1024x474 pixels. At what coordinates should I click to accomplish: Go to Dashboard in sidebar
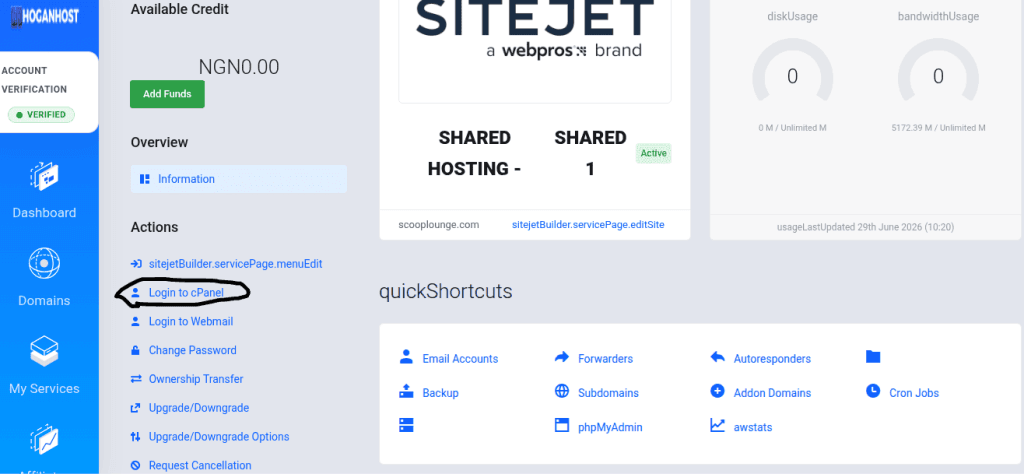click(x=44, y=213)
